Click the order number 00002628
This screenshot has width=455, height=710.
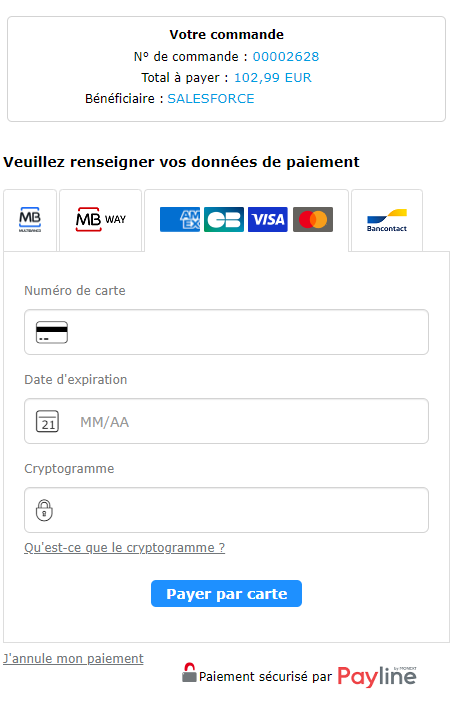[286, 57]
